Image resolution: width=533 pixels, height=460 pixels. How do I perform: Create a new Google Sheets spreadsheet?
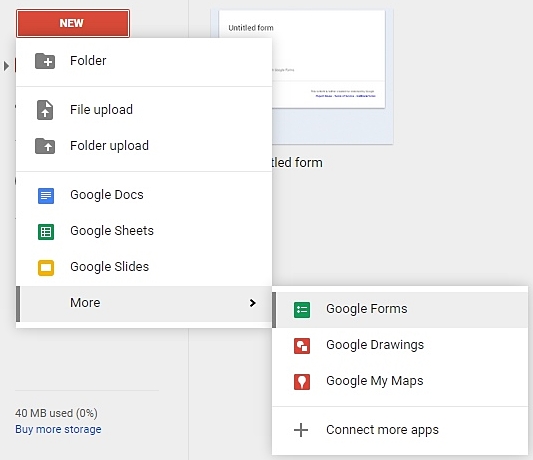click(x=144, y=231)
